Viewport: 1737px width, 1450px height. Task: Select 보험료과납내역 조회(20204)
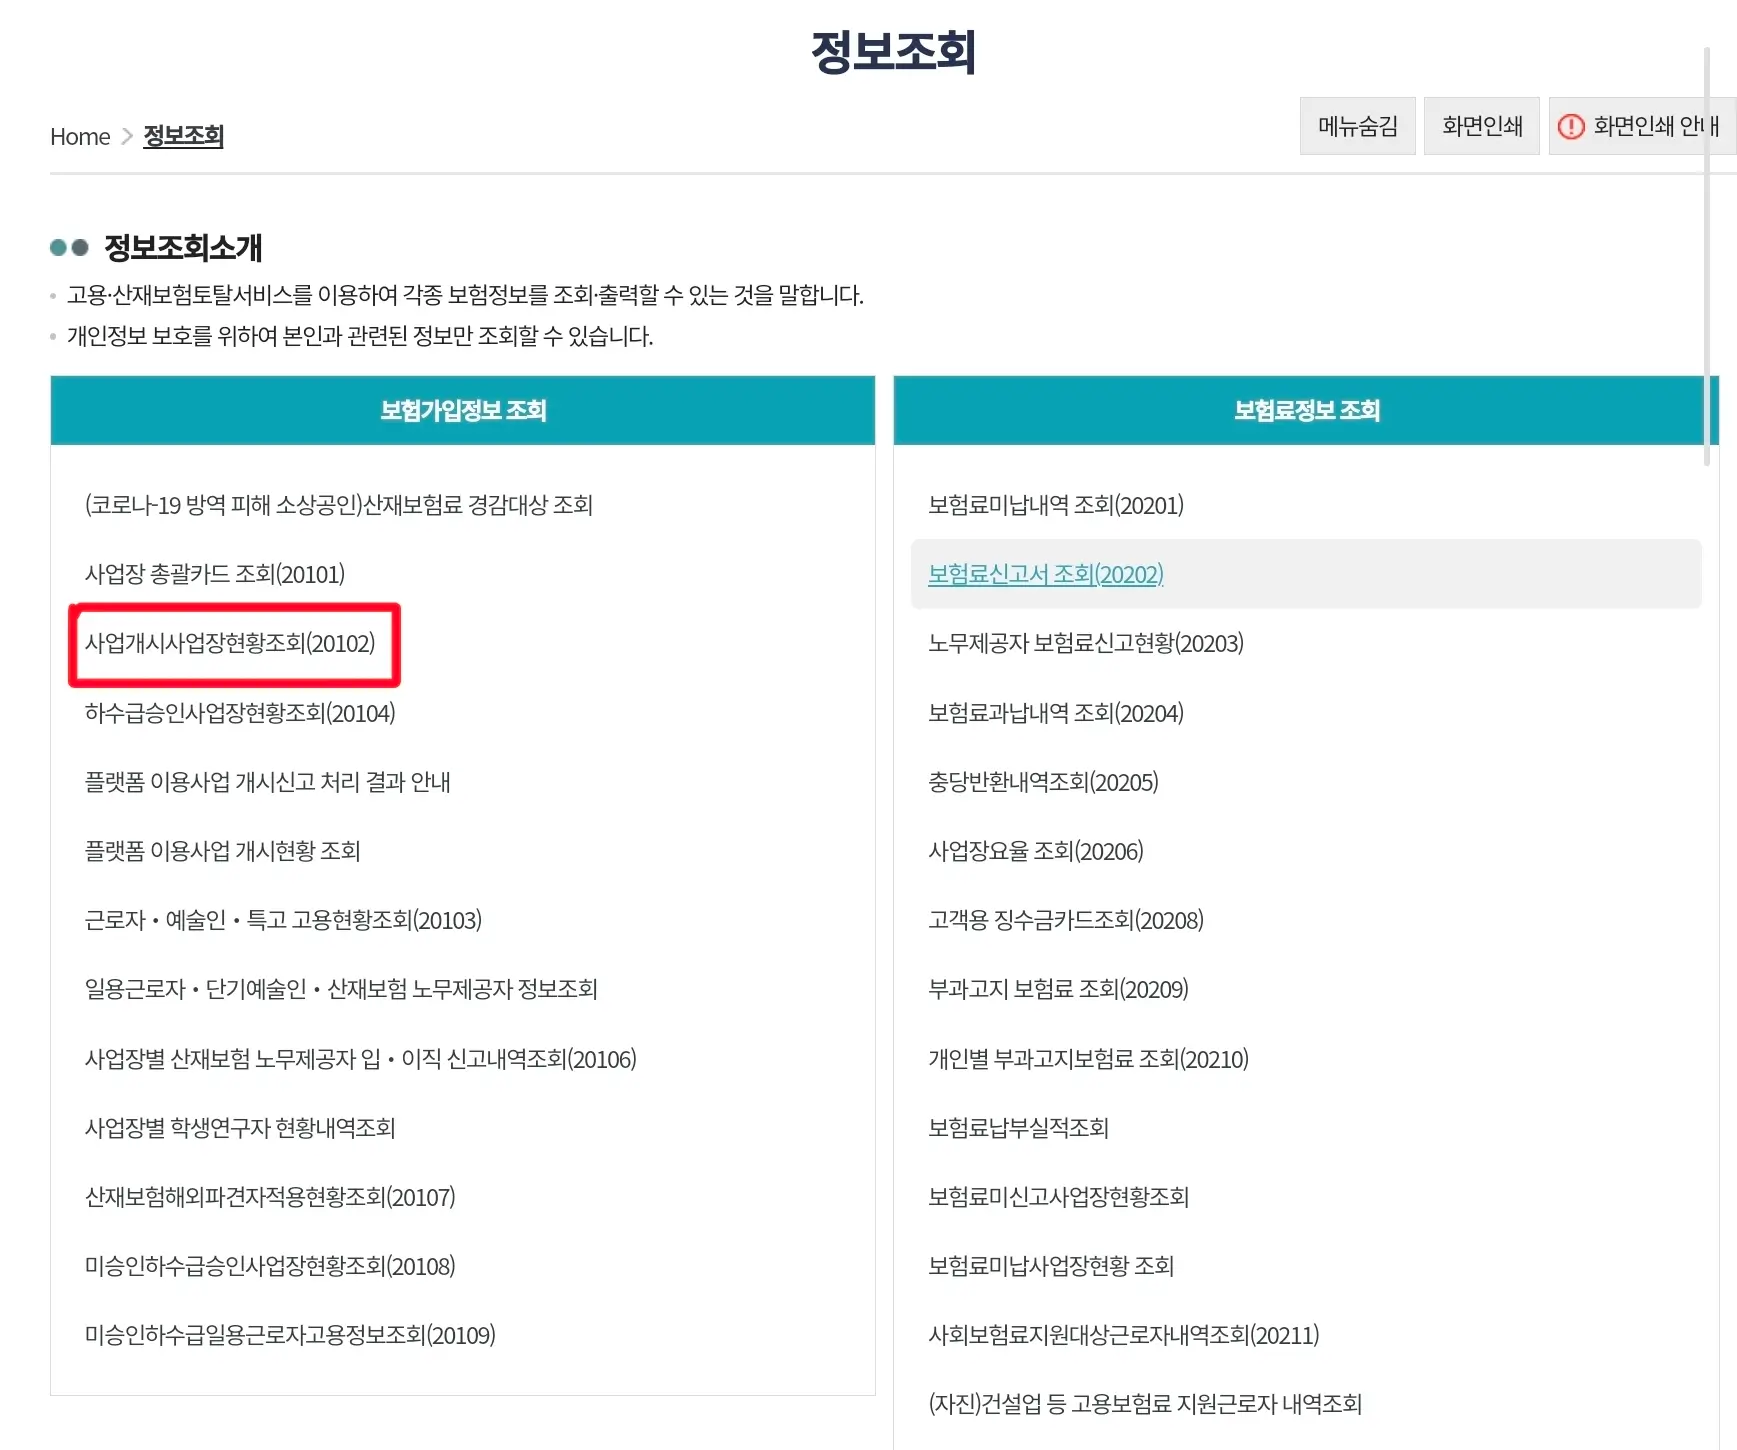point(1055,713)
